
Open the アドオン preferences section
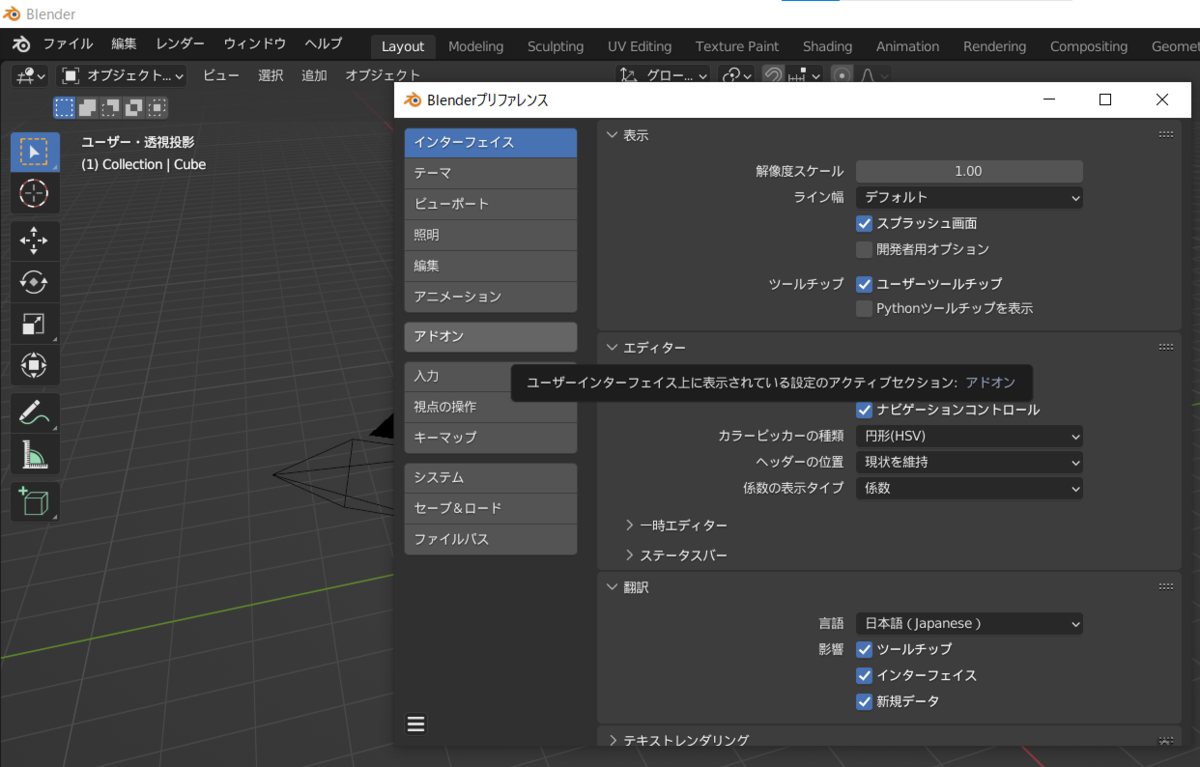click(x=490, y=336)
